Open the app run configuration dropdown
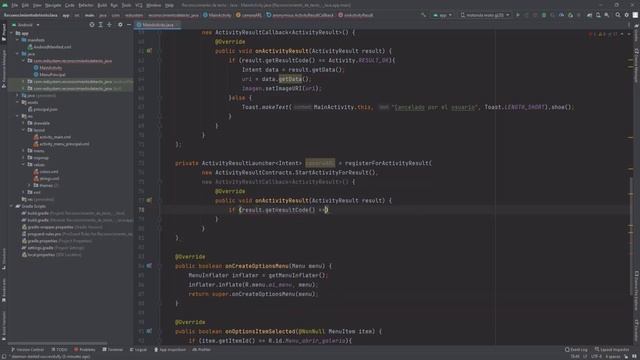This screenshot has width=640, height=360. [443, 15]
